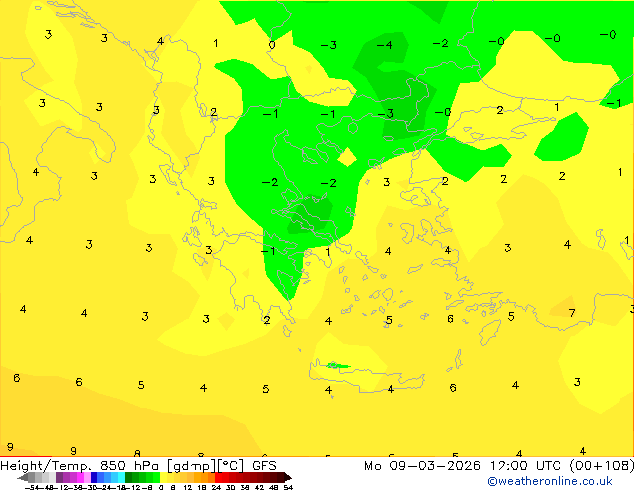Select the "12:00 UTC" time text
Image resolution: width=634 pixels, height=490 pixels.
pos(525,466)
